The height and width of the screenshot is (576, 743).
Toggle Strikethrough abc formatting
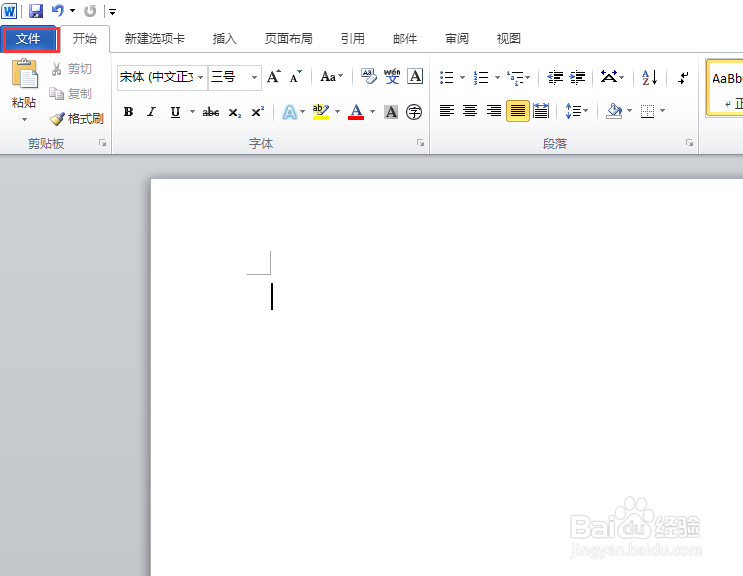point(211,112)
